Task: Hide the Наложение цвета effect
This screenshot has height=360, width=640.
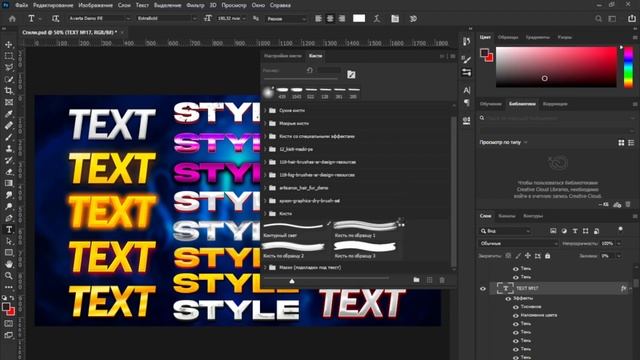Action: click(x=516, y=315)
